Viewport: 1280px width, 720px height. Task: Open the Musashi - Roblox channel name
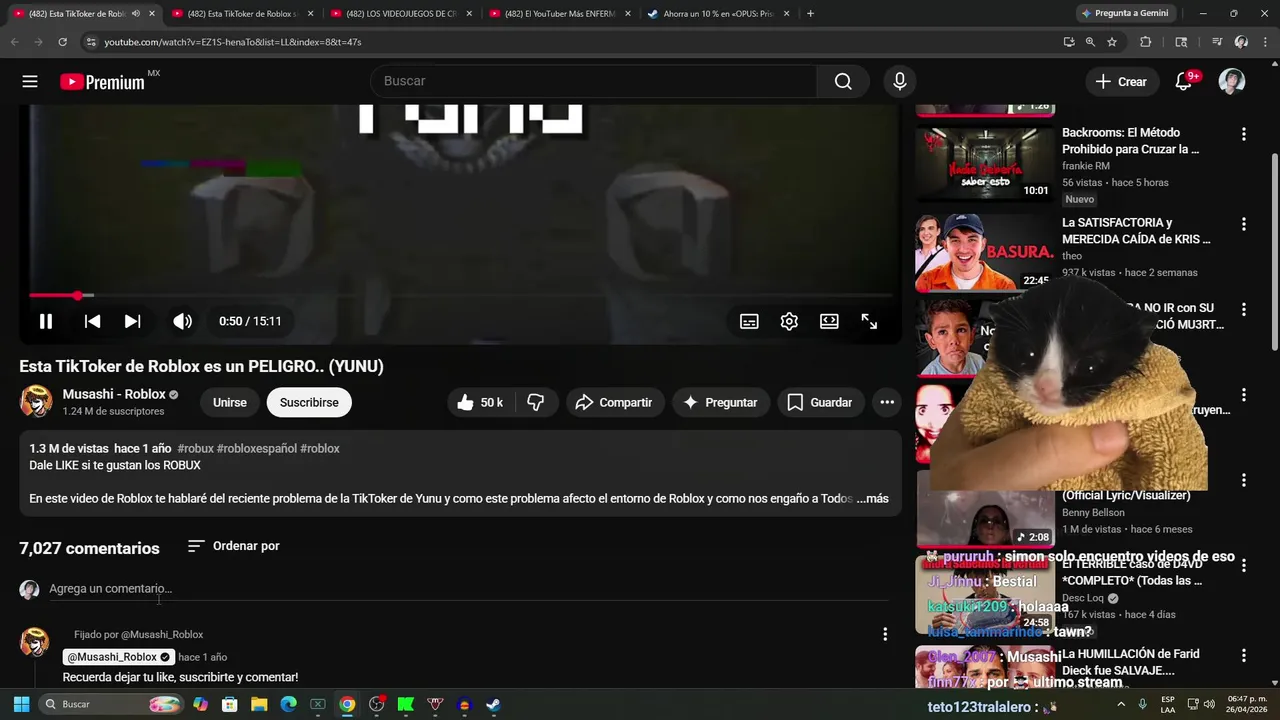pos(114,394)
